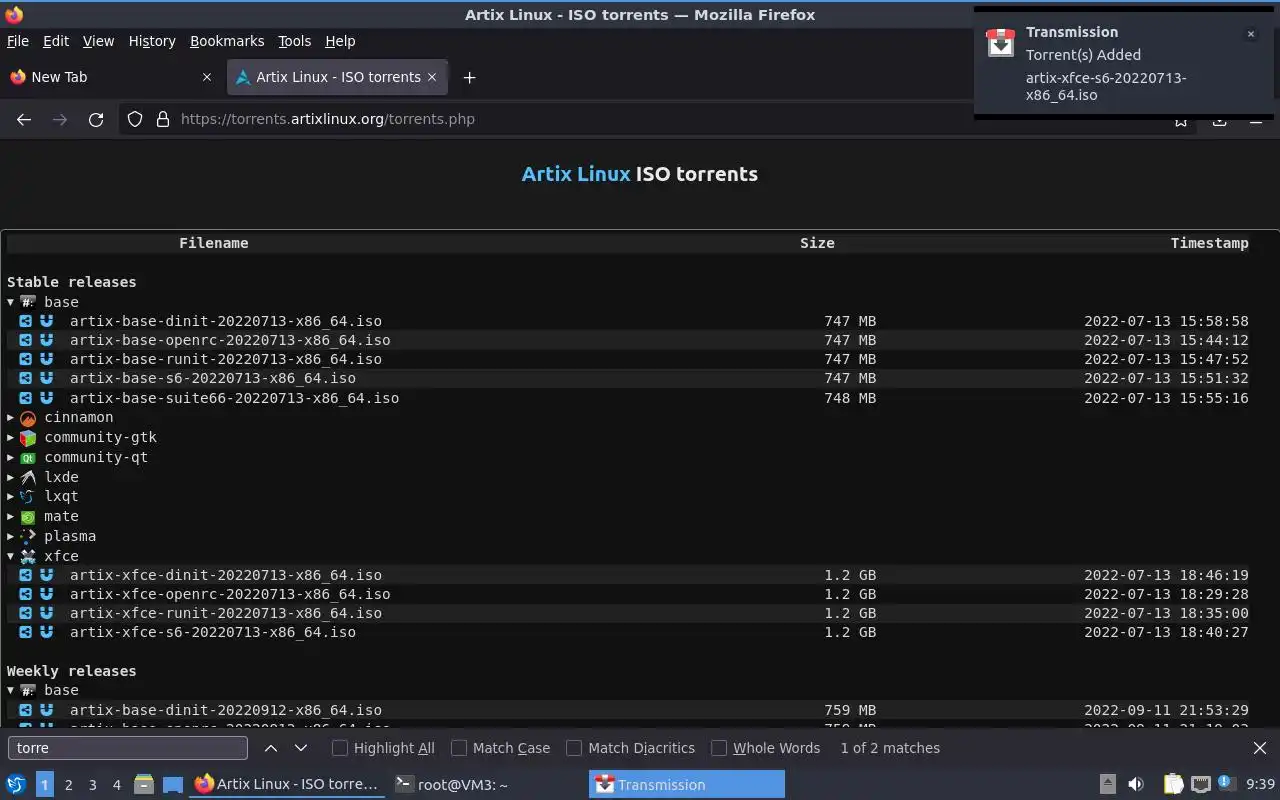Click the share icon for artix-base-suite66-20220713
Viewport: 1280px width, 800px height.
point(26,398)
